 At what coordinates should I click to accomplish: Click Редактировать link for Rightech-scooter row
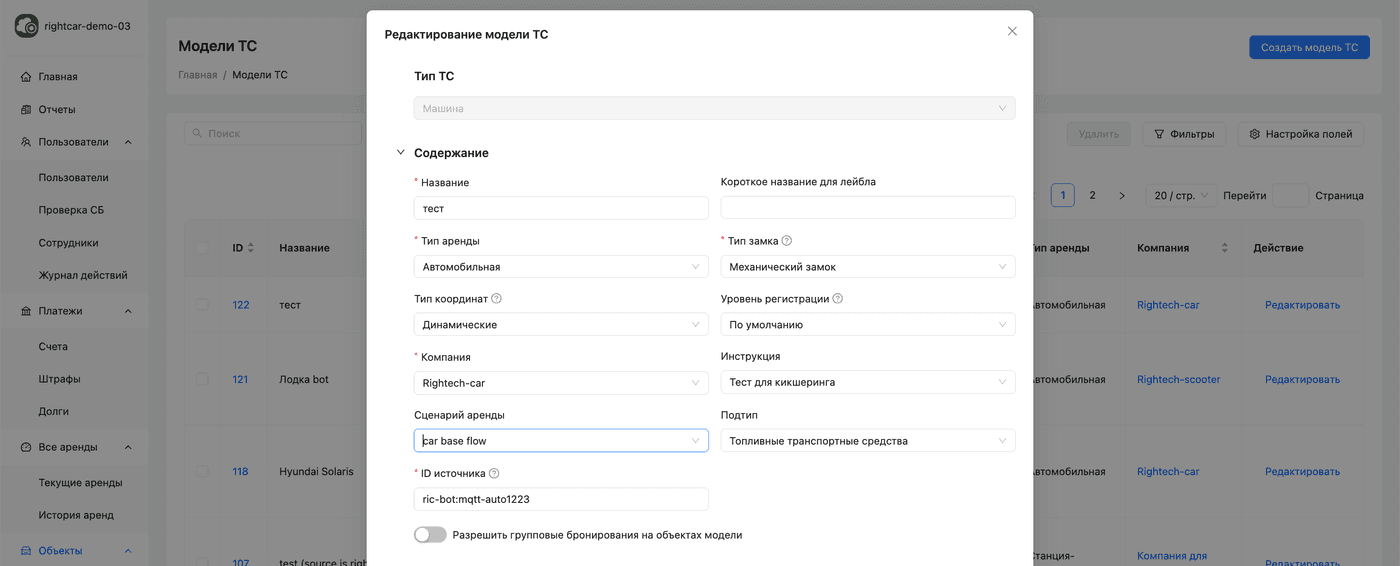pyautogui.click(x=1302, y=380)
